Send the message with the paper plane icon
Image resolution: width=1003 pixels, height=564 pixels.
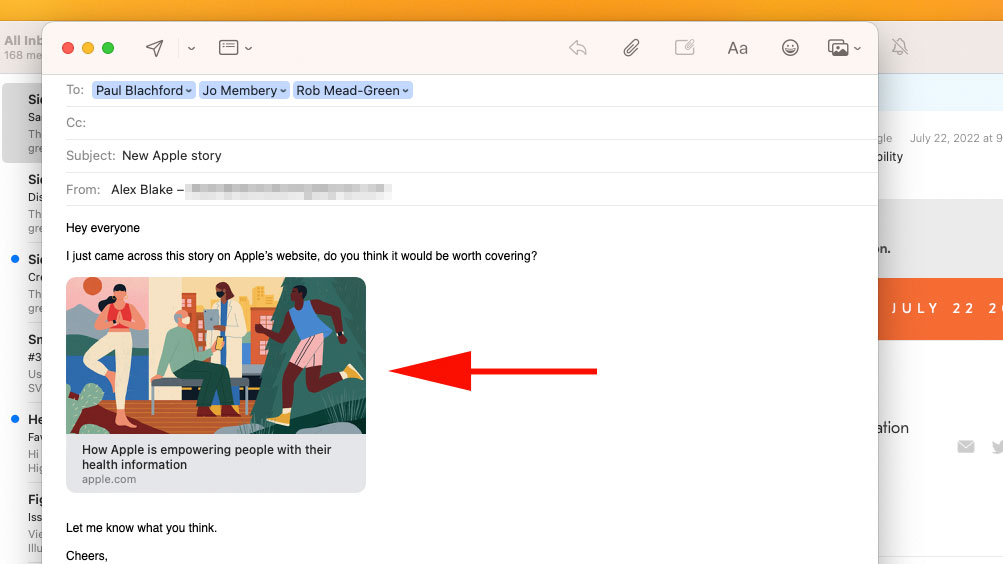[x=154, y=48]
